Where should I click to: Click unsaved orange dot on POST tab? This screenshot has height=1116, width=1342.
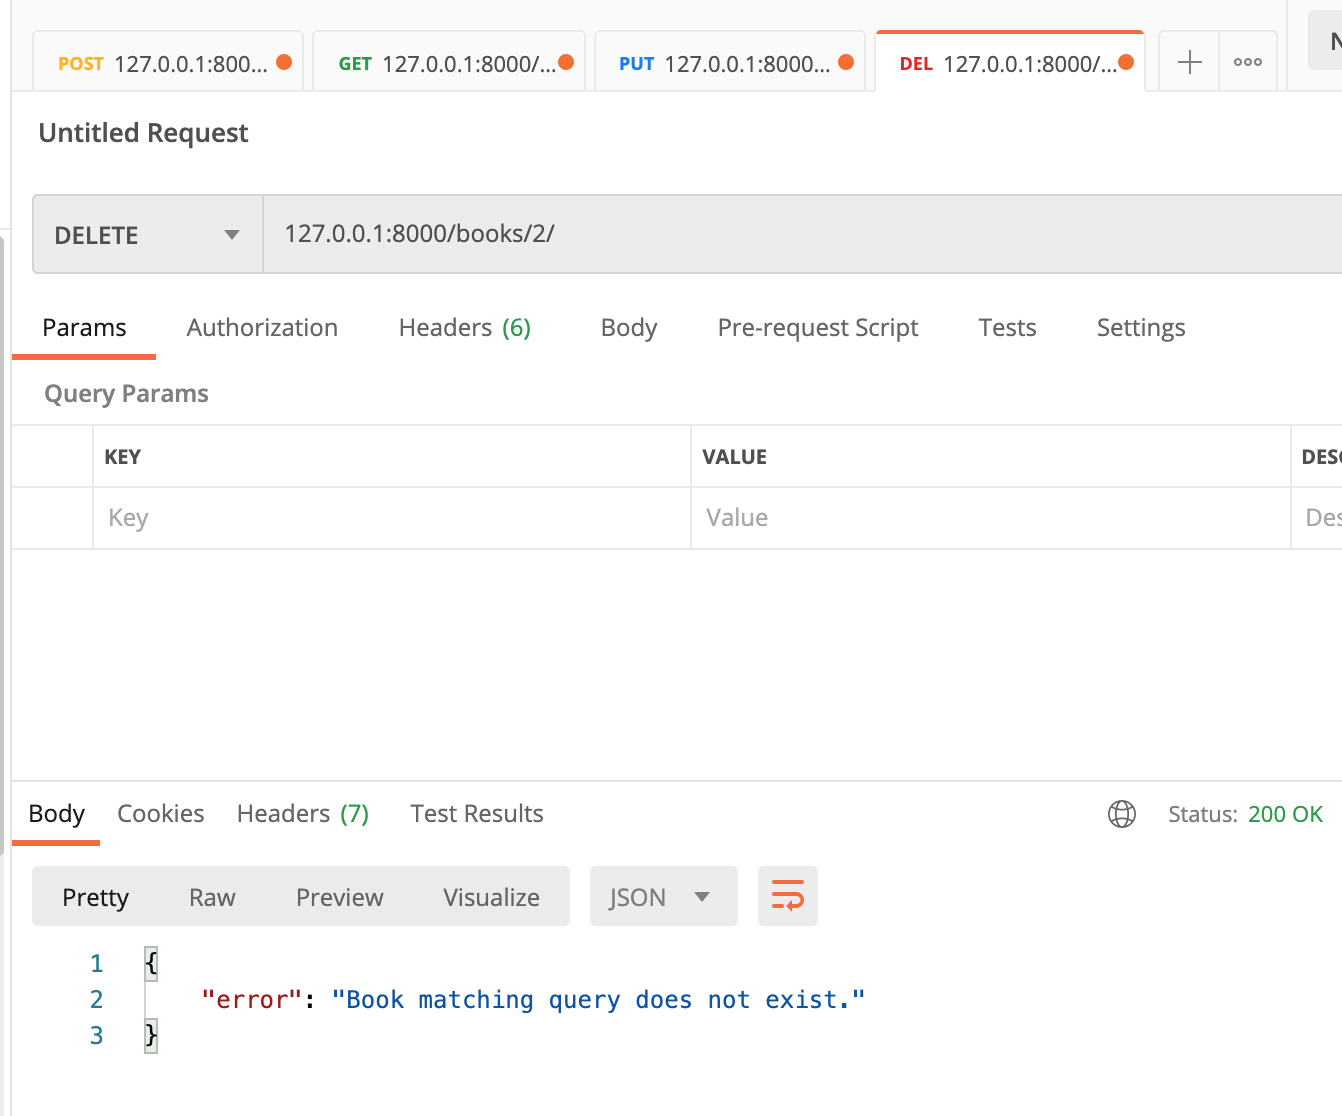click(284, 62)
